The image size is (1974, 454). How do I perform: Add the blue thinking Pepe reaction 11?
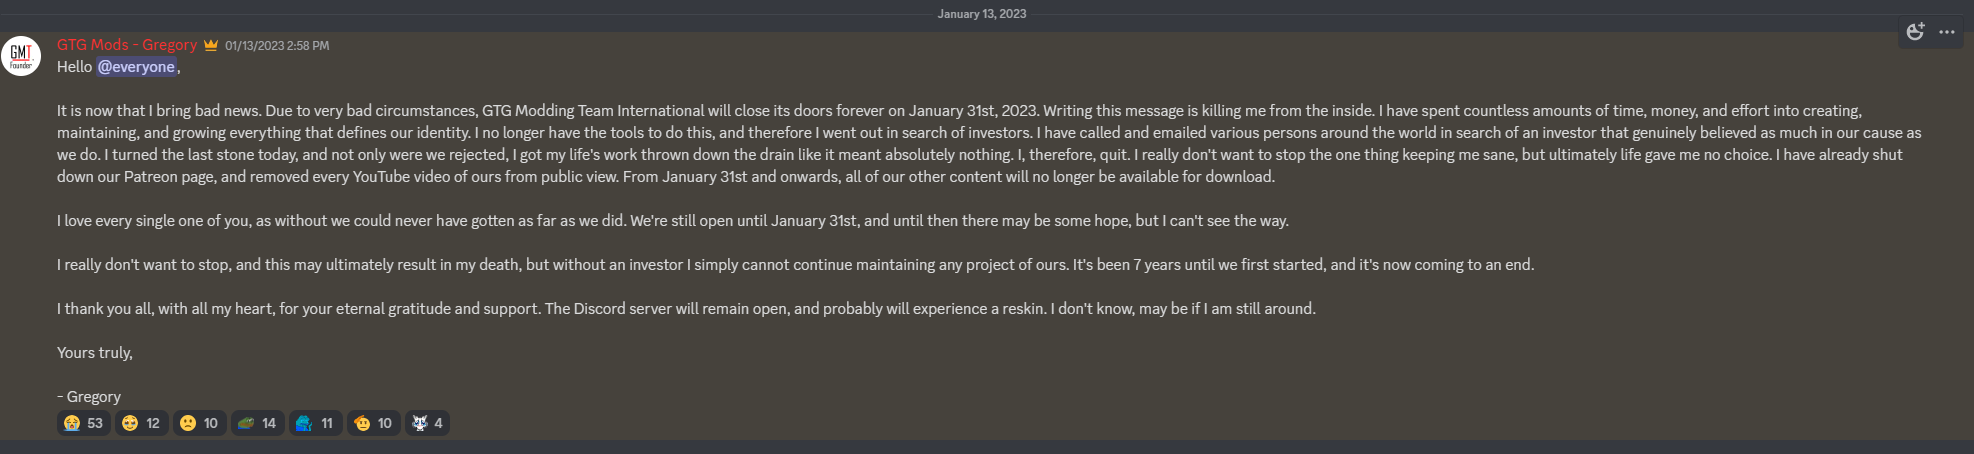tap(315, 423)
